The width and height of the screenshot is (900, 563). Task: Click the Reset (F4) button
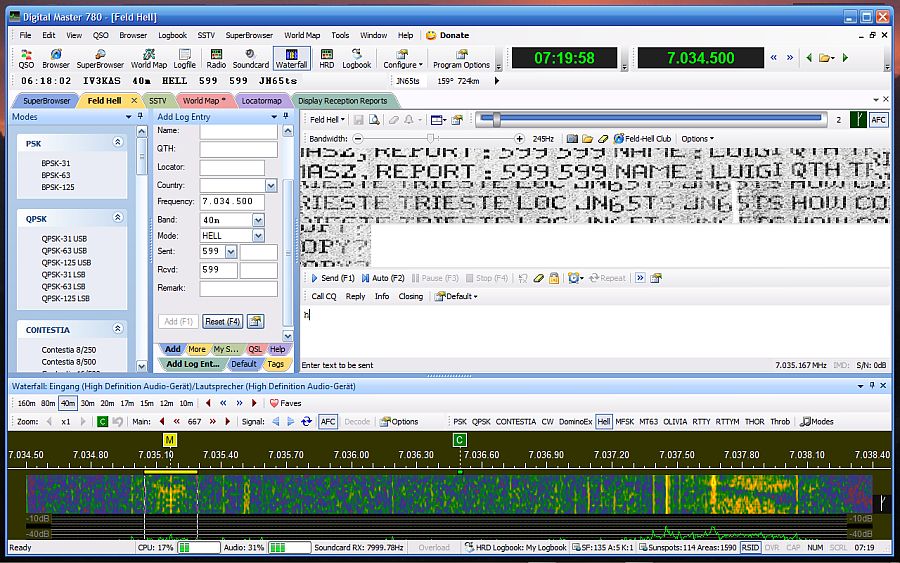[x=222, y=321]
